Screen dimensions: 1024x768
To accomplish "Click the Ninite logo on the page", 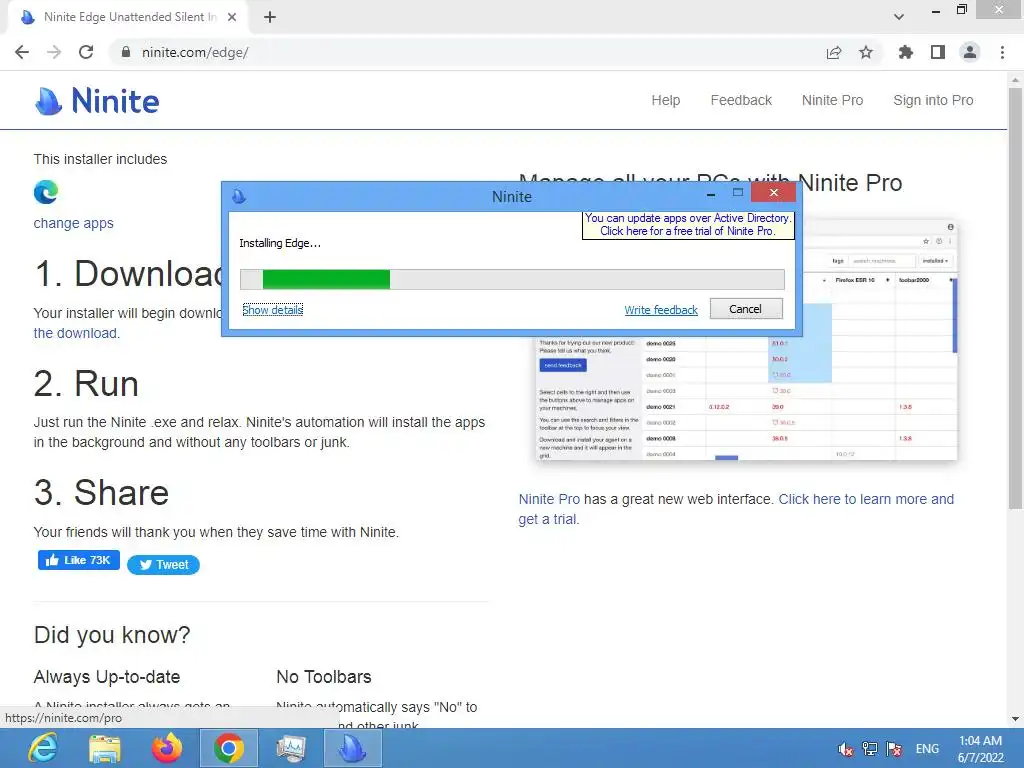I will 97,101.
